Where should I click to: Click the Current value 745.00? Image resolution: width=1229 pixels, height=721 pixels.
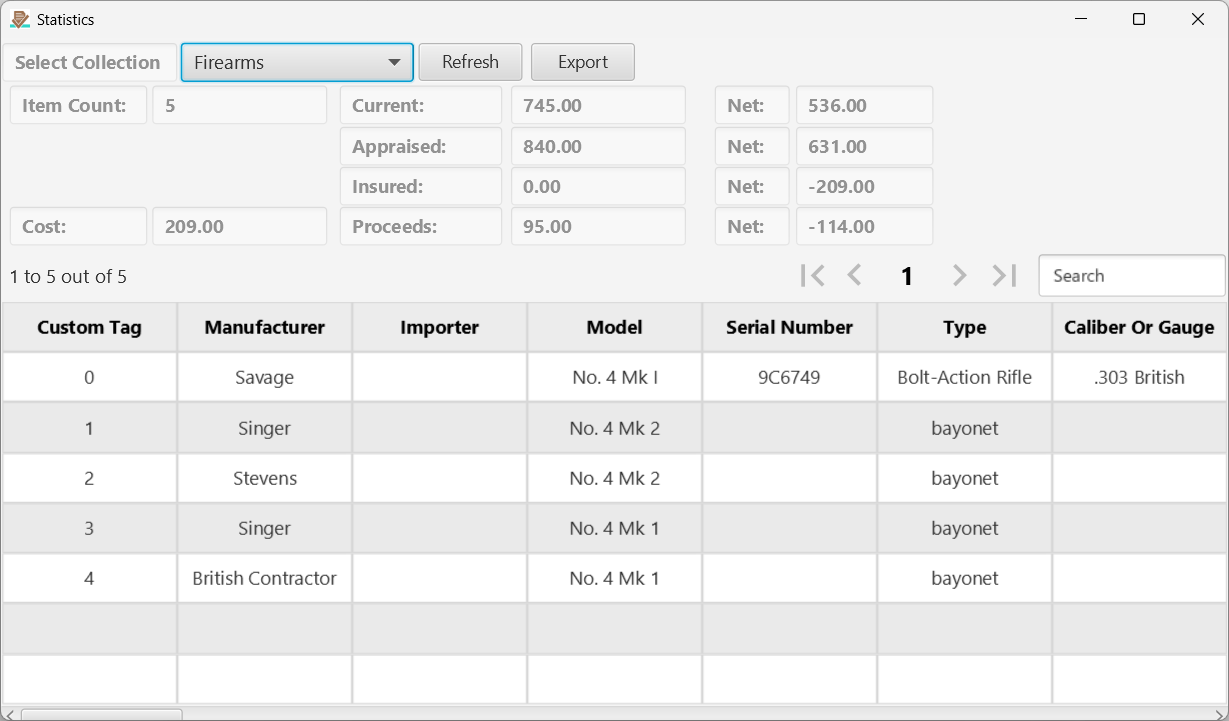point(598,105)
